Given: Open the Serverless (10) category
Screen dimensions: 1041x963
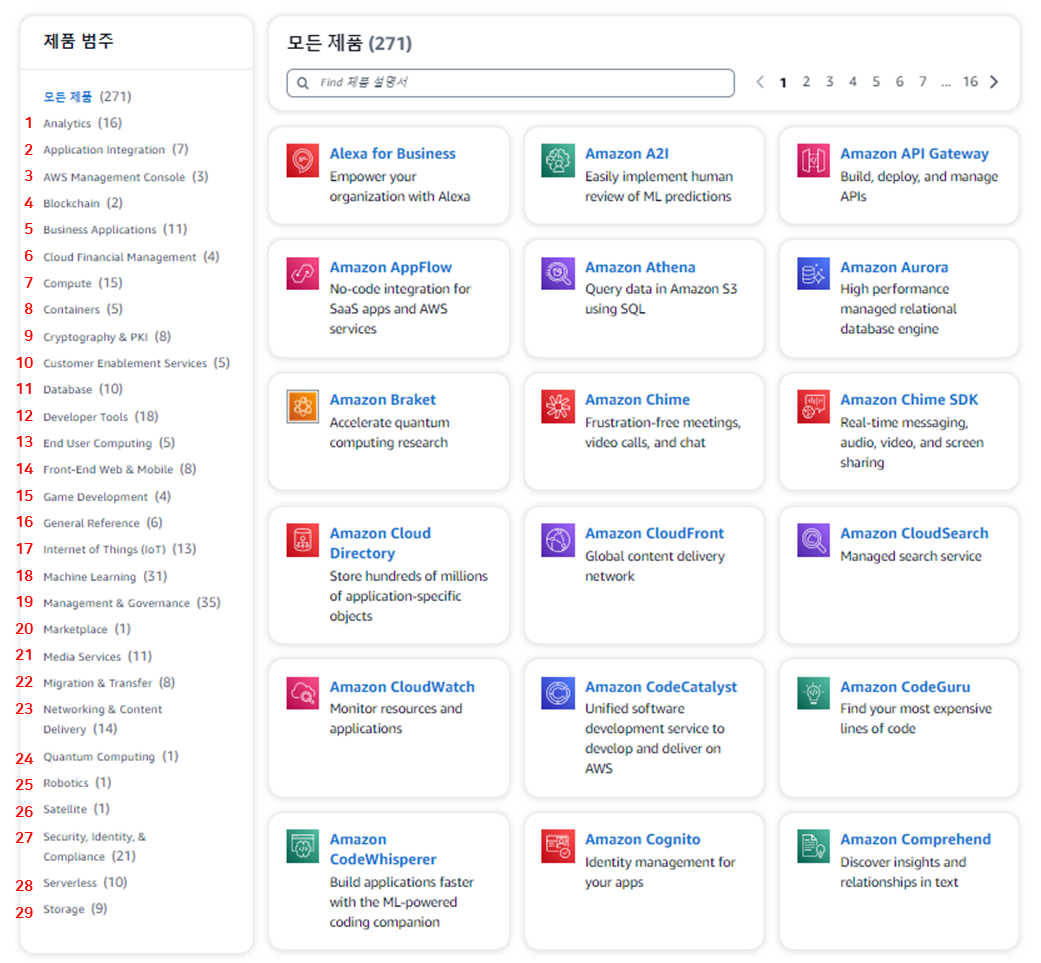Looking at the screenshot, I should [85, 882].
